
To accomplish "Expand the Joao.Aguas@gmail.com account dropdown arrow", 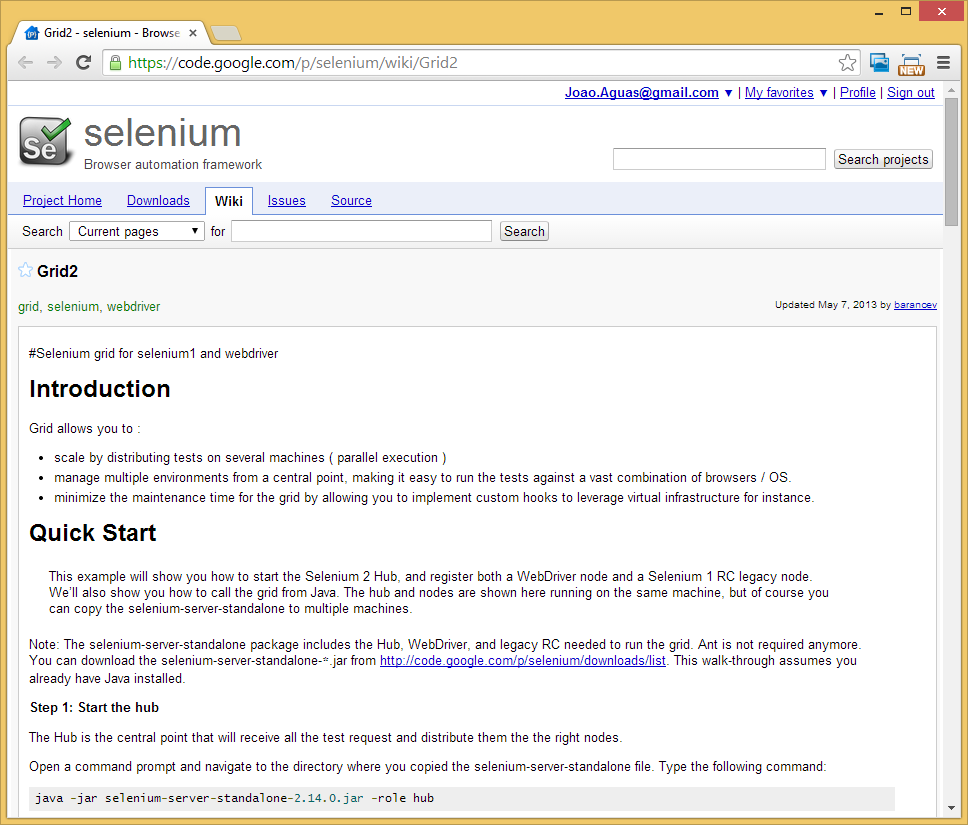I will coord(728,93).
